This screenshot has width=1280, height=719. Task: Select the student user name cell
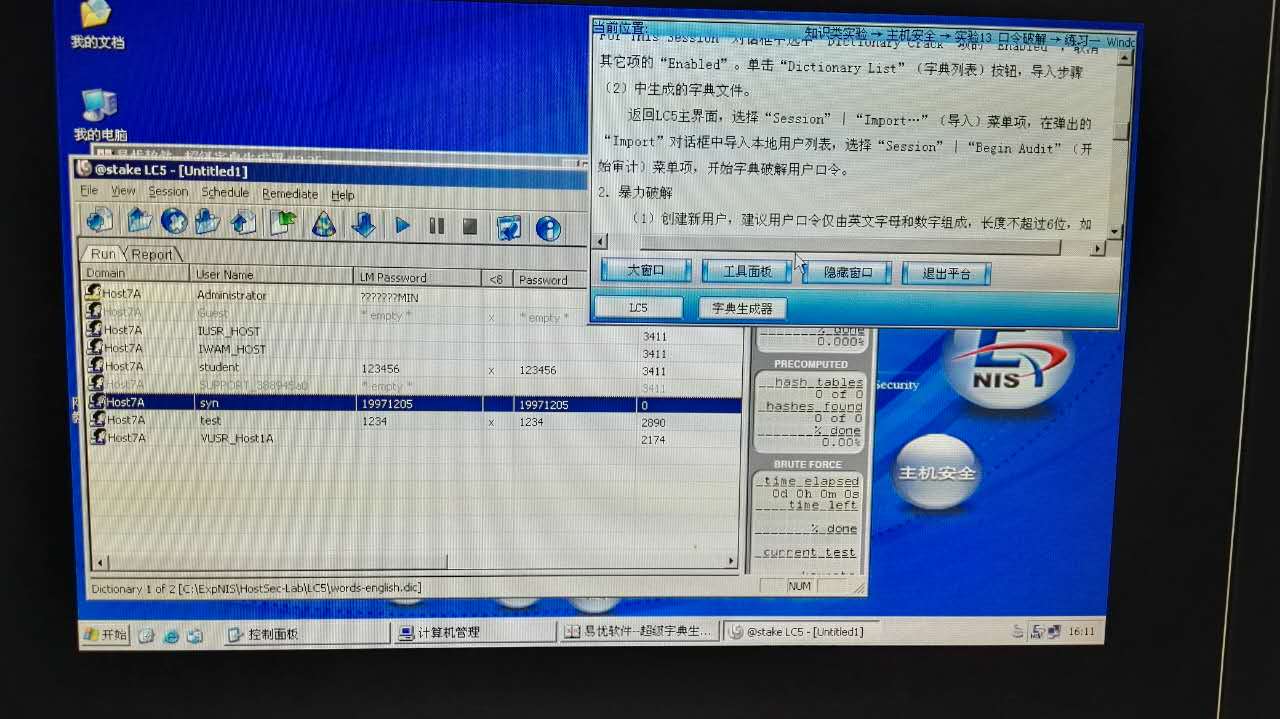click(x=218, y=367)
